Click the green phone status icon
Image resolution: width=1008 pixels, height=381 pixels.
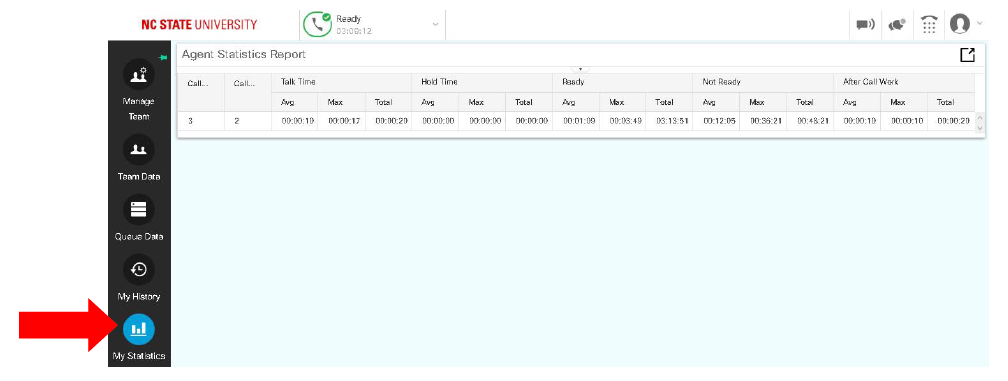317,25
